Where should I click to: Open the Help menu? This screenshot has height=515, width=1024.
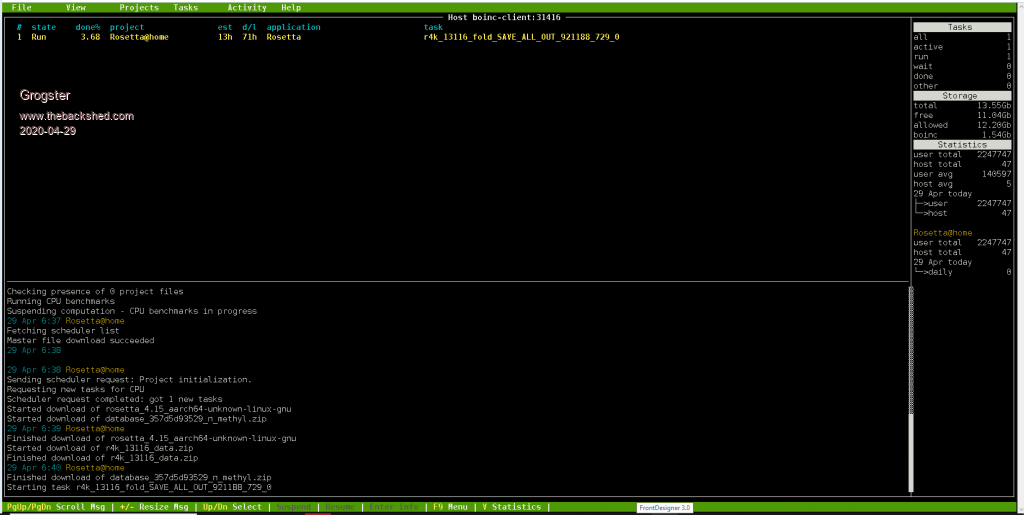click(291, 7)
